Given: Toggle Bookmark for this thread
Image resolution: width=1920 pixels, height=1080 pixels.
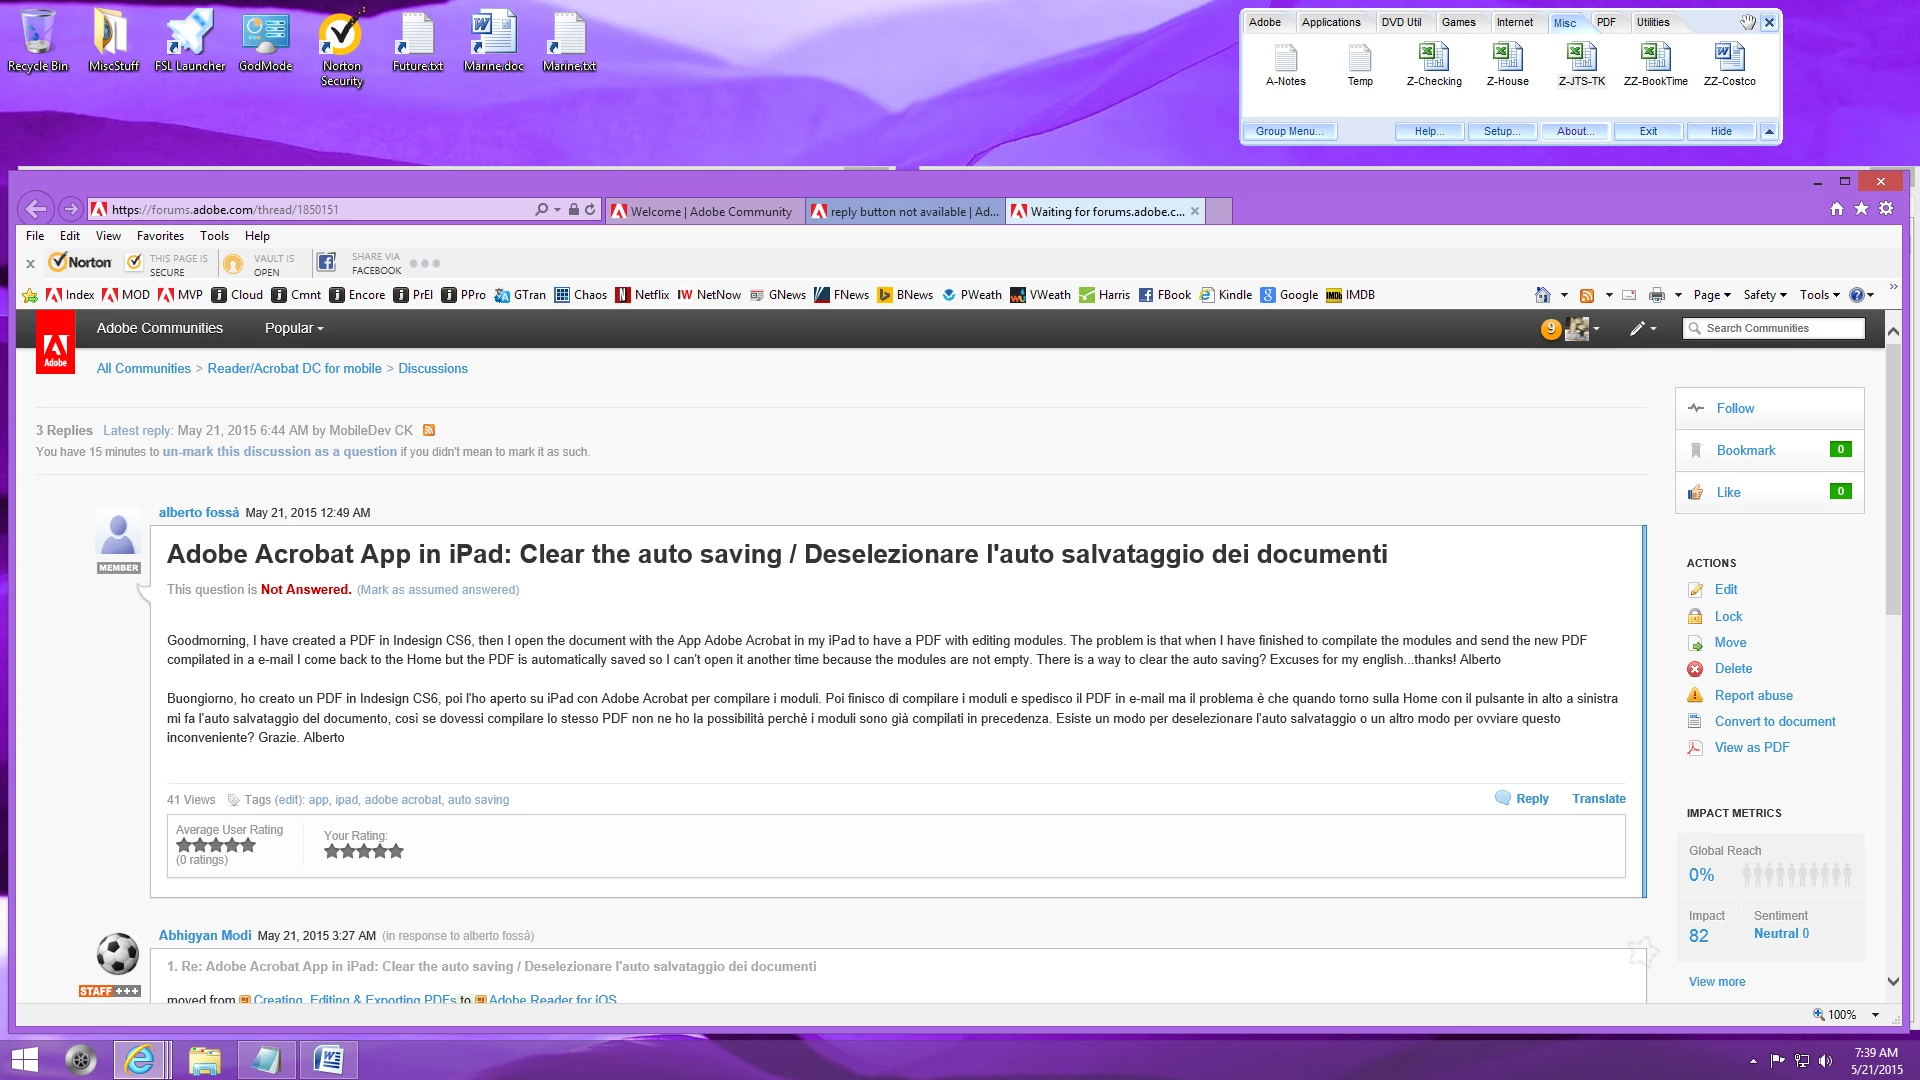Looking at the screenshot, I should 1745,450.
